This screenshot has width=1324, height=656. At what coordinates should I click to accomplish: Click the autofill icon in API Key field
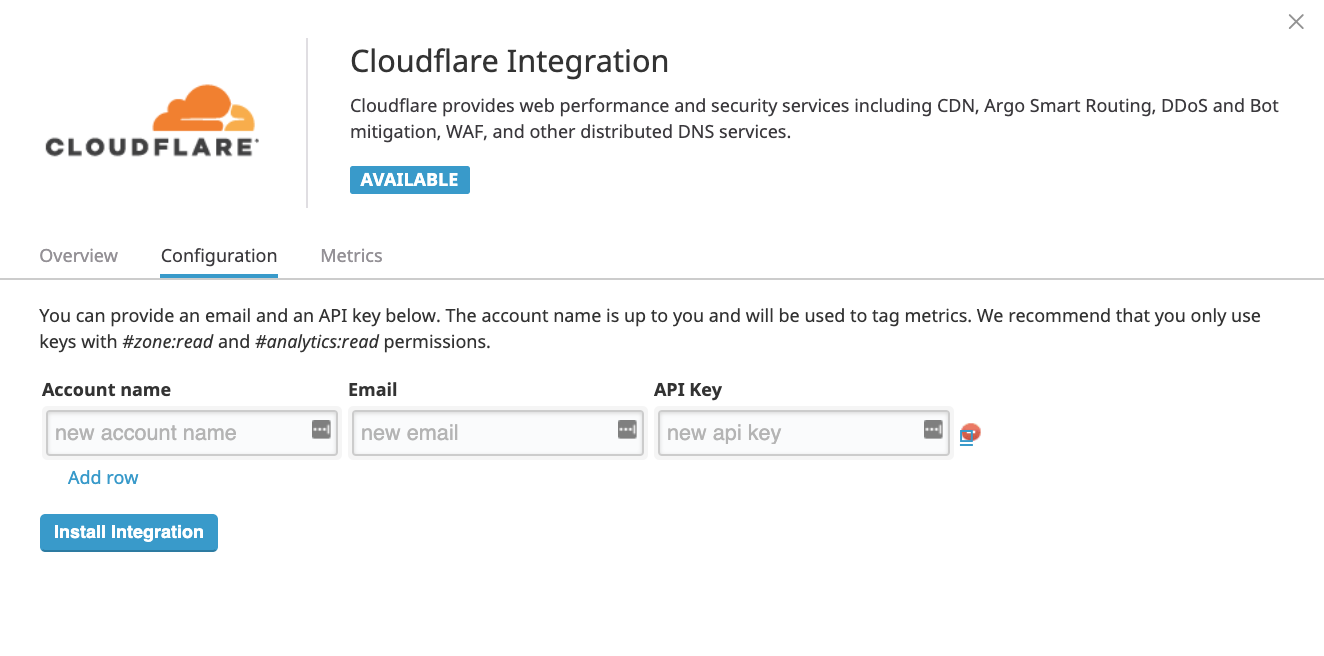932,429
